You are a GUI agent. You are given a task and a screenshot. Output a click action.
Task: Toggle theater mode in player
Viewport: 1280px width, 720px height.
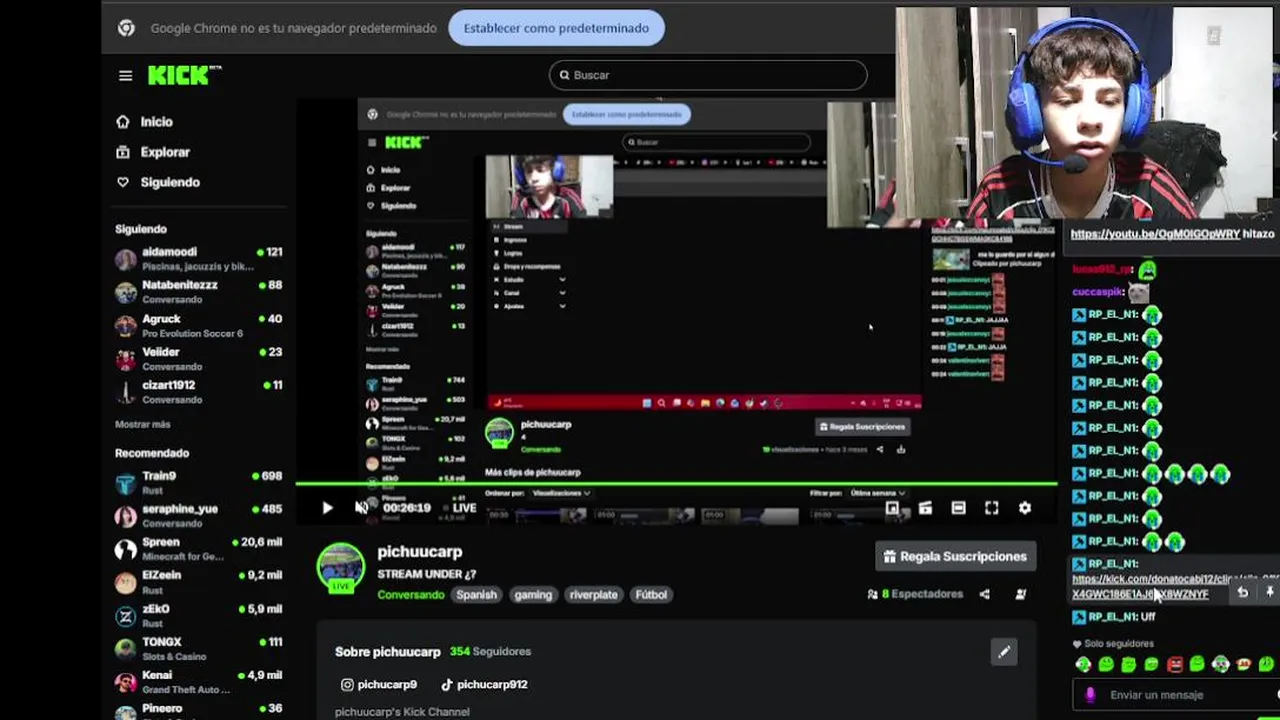tap(958, 508)
